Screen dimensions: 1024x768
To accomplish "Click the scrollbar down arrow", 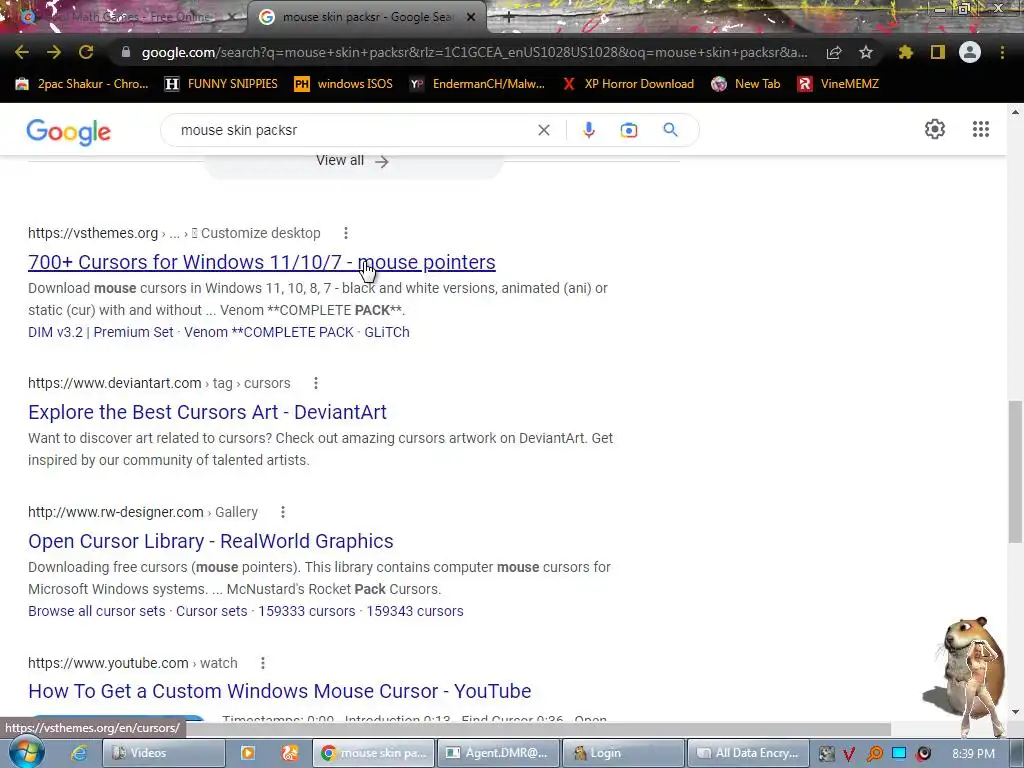I will pos(1016,712).
